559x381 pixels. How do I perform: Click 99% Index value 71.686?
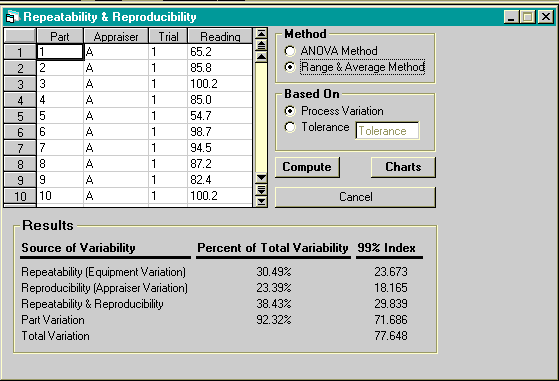[x=391, y=320]
